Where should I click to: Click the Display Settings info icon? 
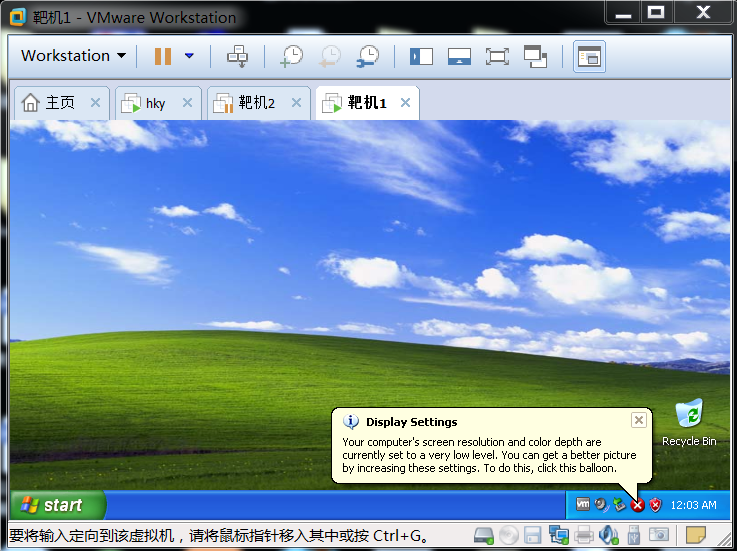coord(351,422)
